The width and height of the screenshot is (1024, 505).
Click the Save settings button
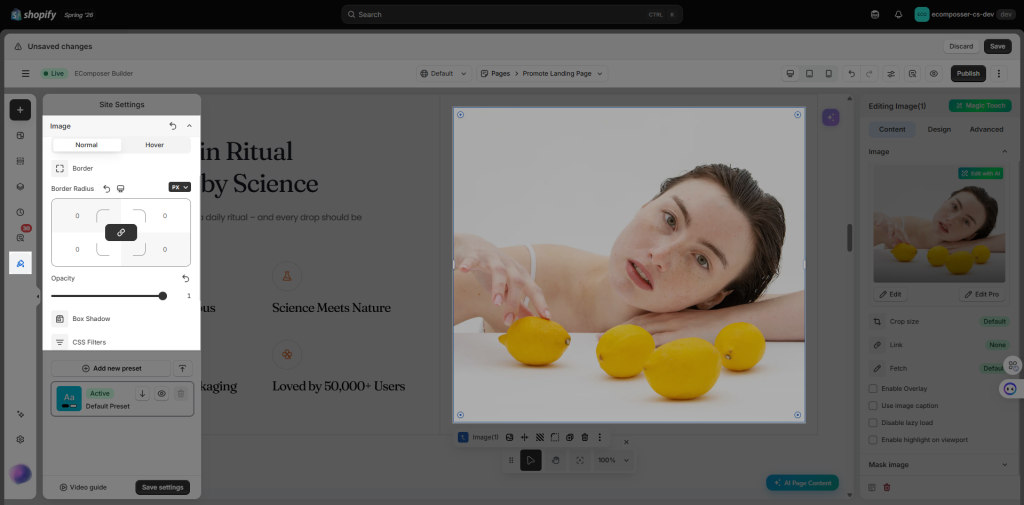tap(163, 487)
